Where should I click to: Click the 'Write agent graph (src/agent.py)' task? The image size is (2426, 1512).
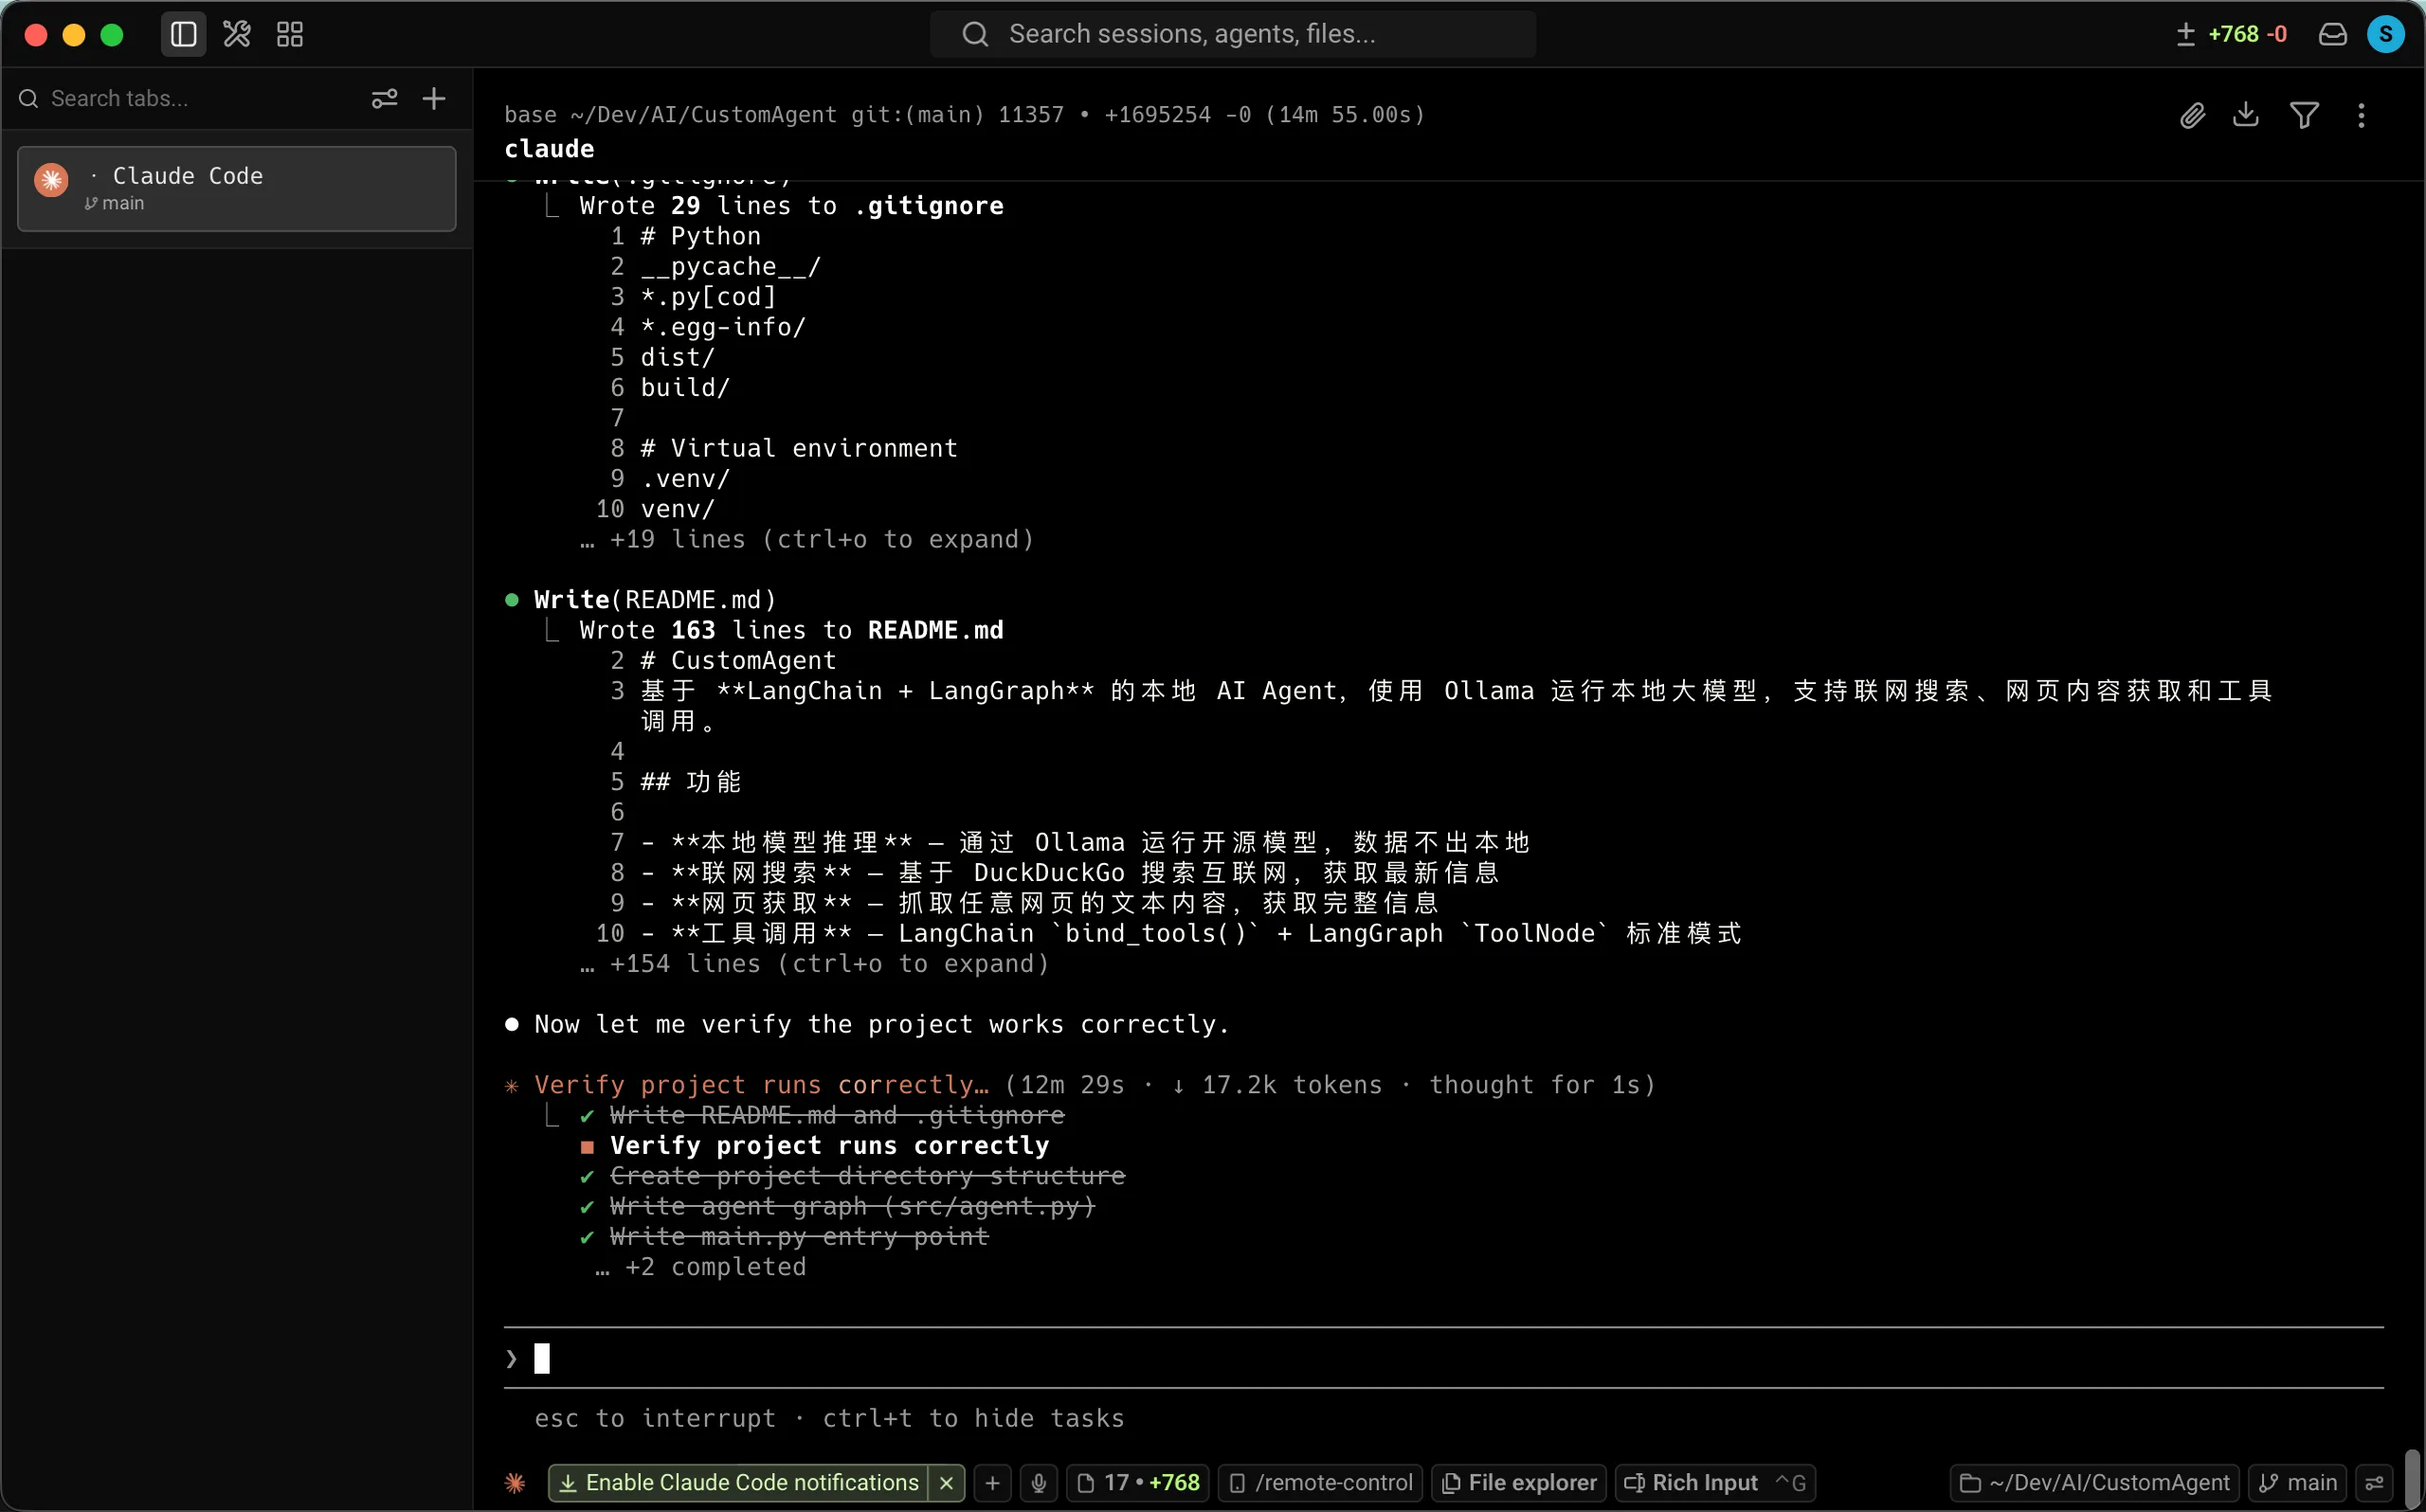point(852,1205)
